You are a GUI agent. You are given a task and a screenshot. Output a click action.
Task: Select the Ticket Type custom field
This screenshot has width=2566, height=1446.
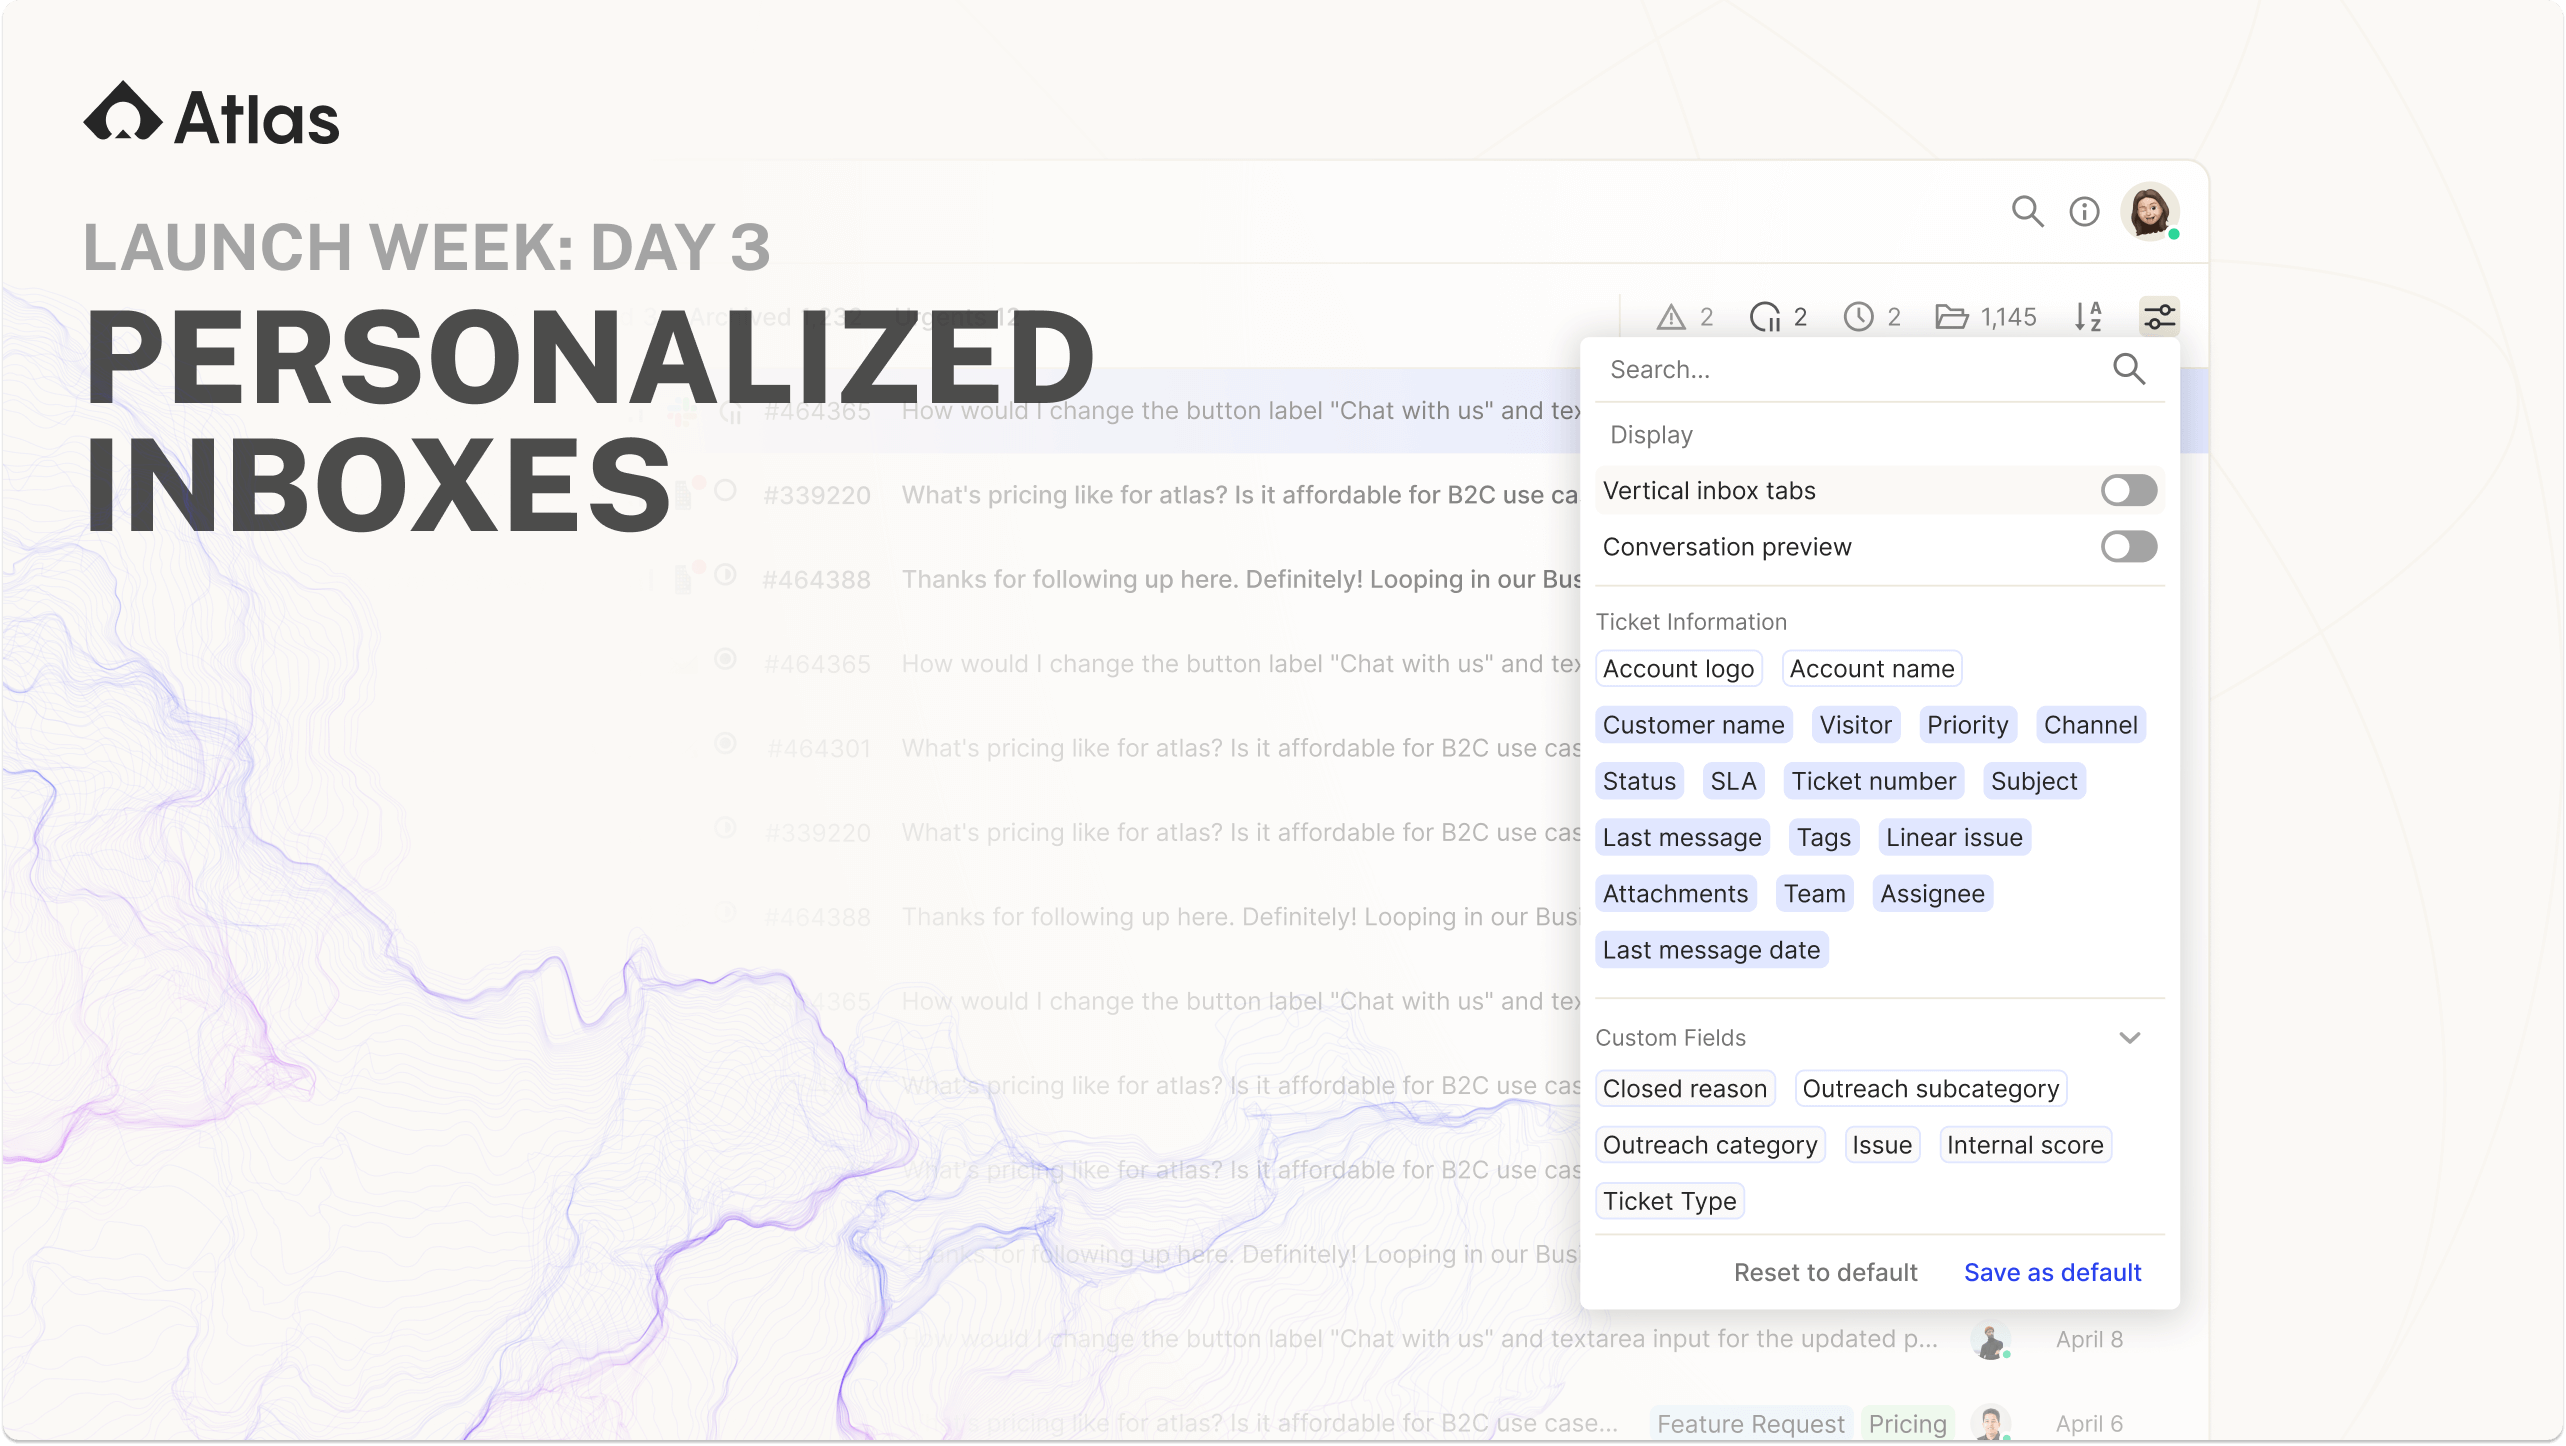1669,1201
